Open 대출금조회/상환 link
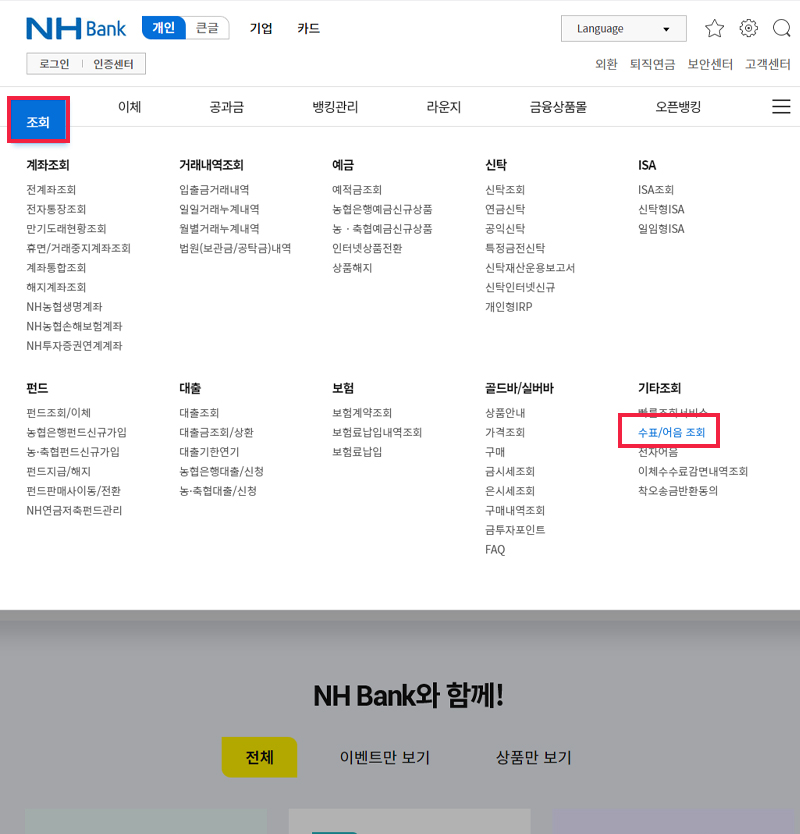The height and width of the screenshot is (834, 800). [x=216, y=432]
